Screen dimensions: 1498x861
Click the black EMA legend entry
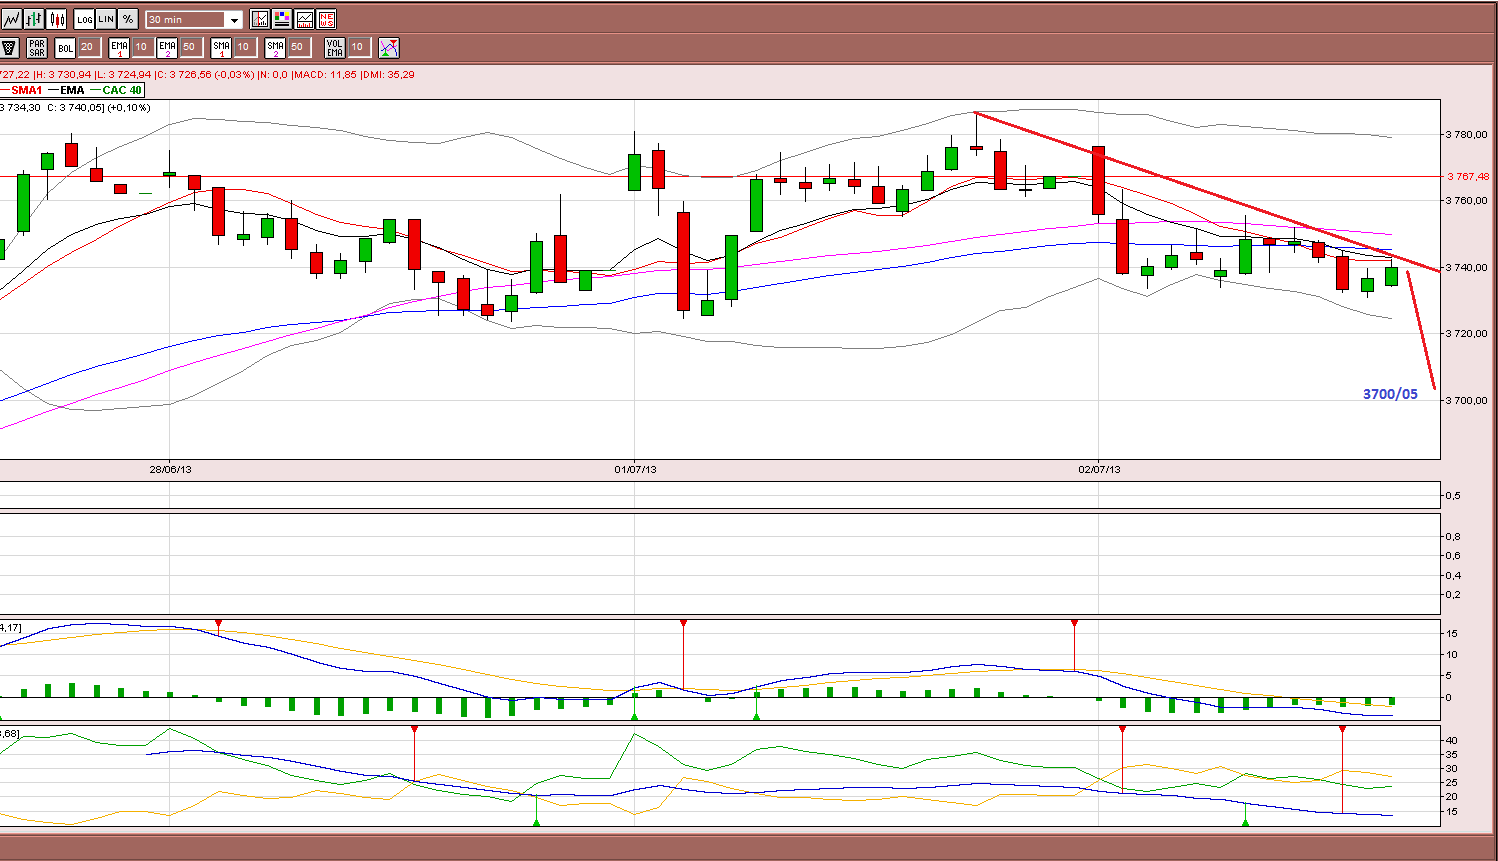click(67, 90)
